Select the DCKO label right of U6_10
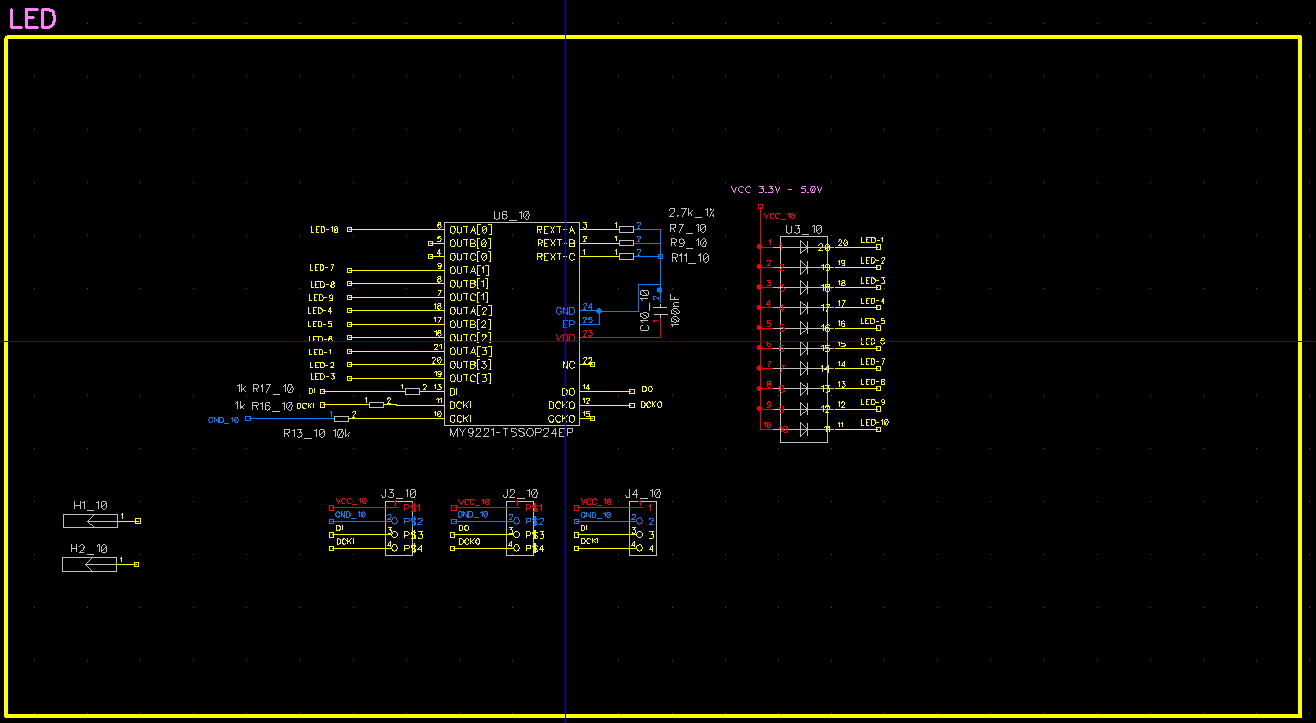This screenshot has height=723, width=1316. [x=651, y=405]
